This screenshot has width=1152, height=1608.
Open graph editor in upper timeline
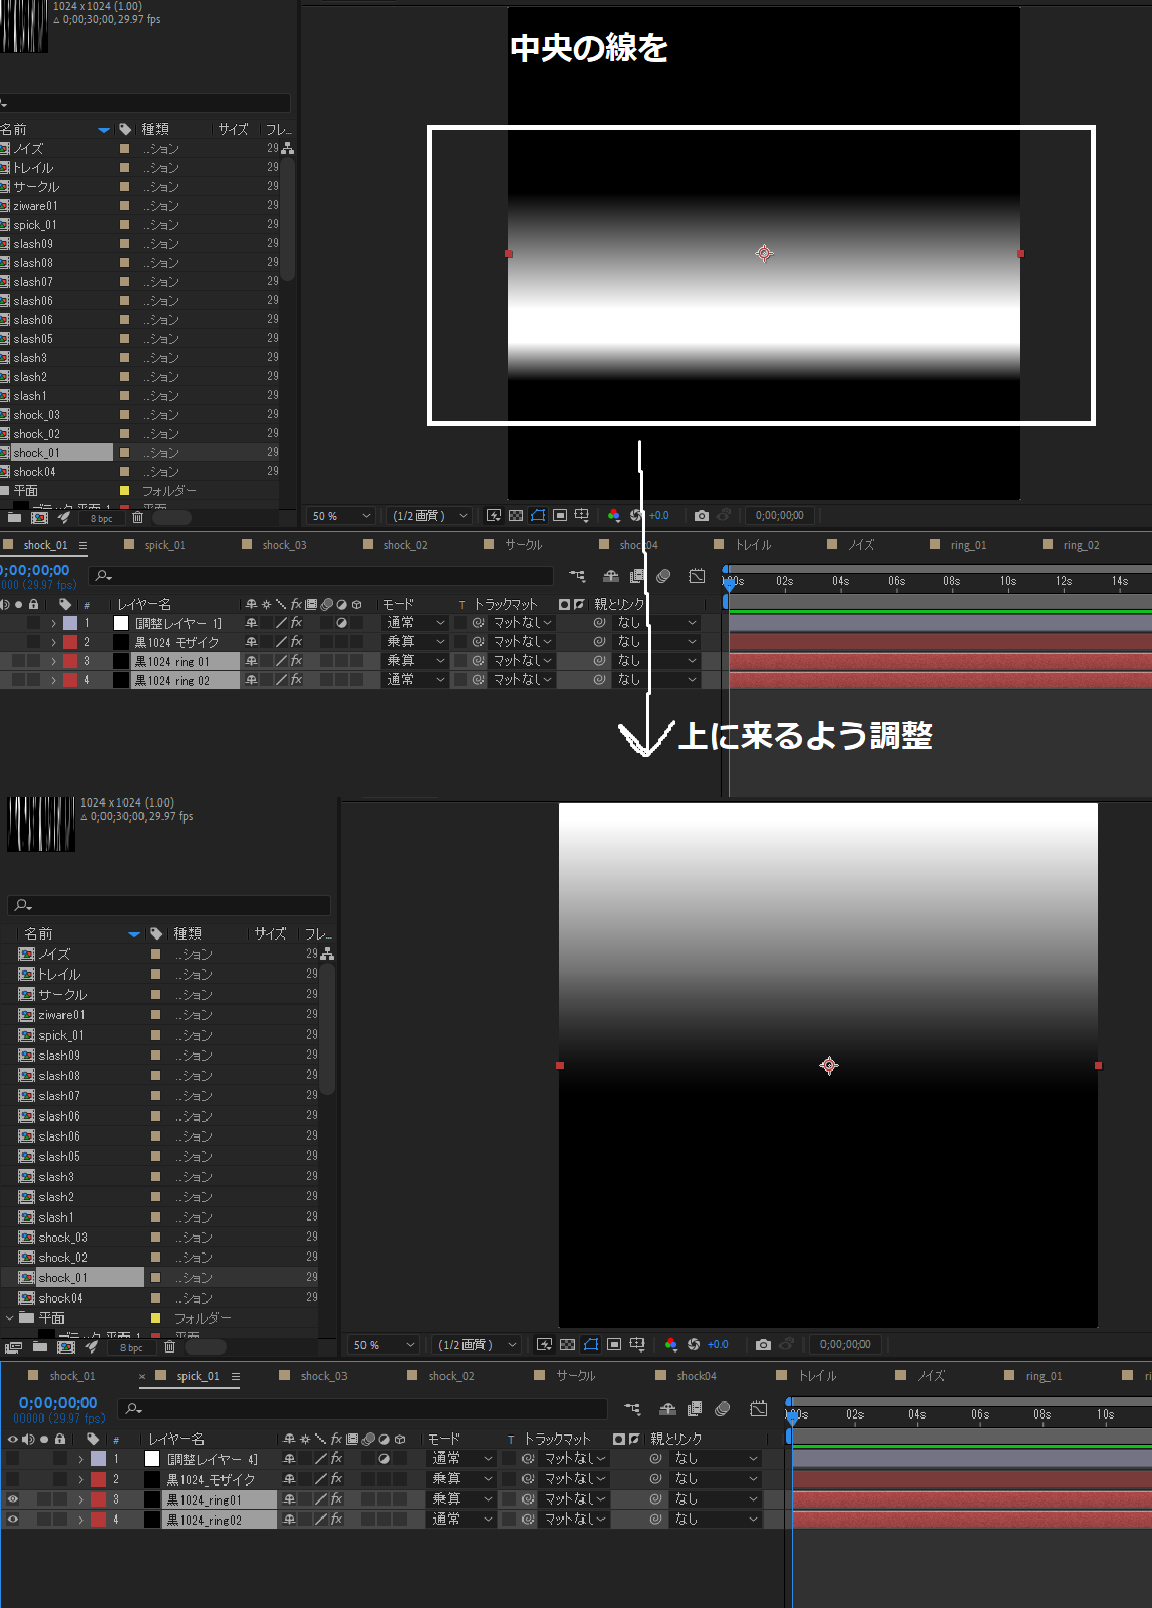697,576
